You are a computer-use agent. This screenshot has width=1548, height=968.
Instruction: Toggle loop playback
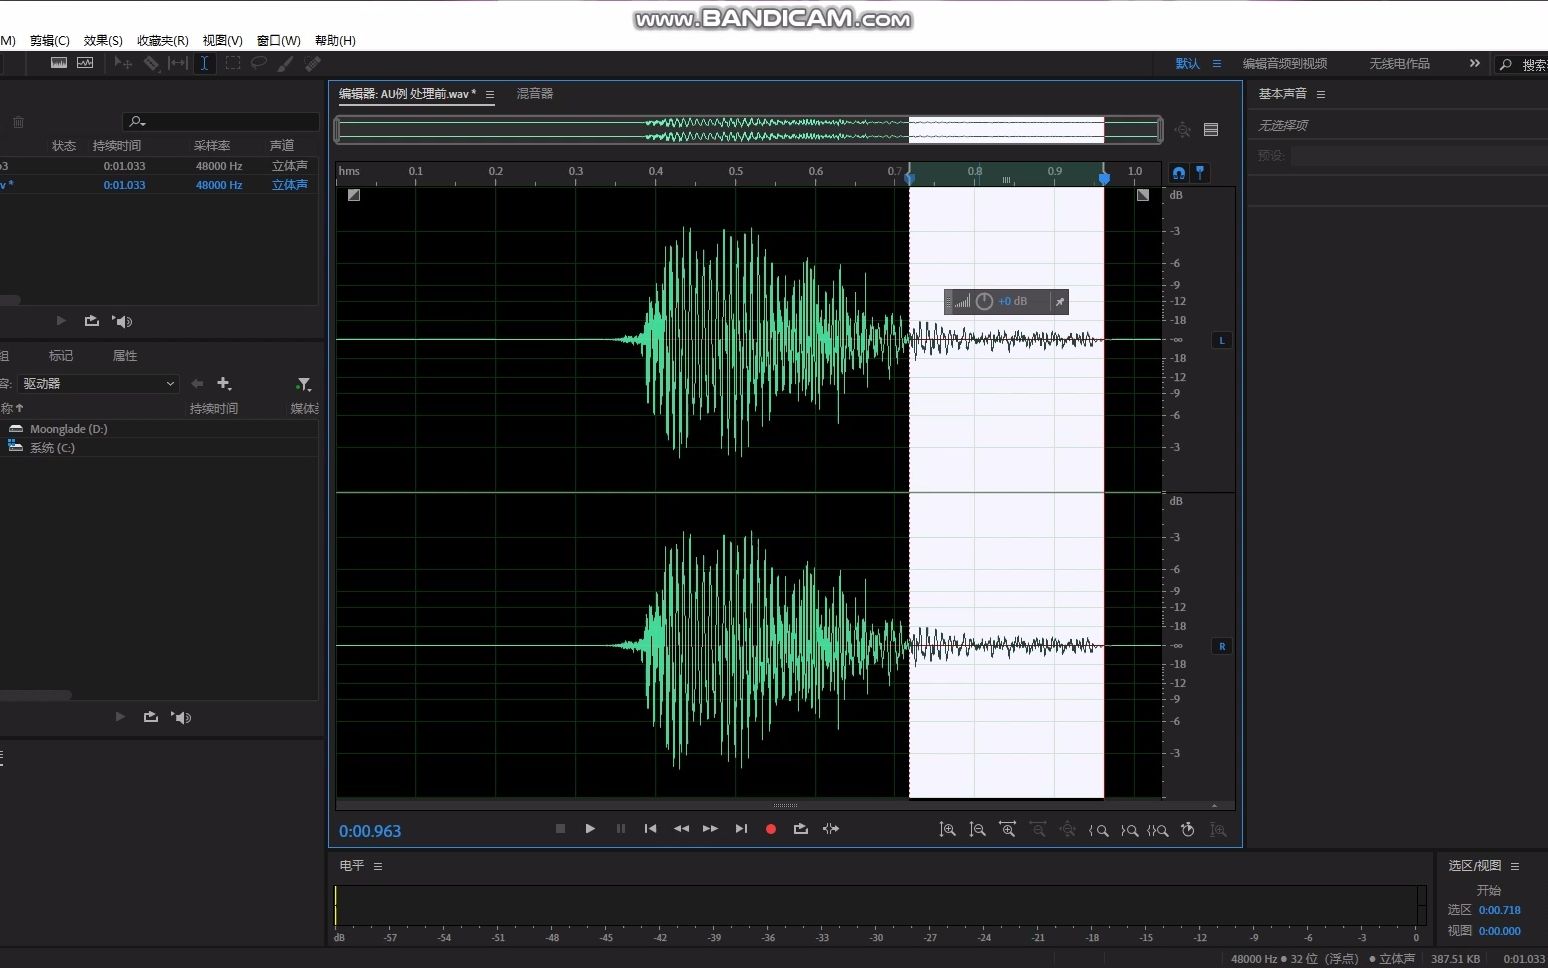[x=801, y=829]
